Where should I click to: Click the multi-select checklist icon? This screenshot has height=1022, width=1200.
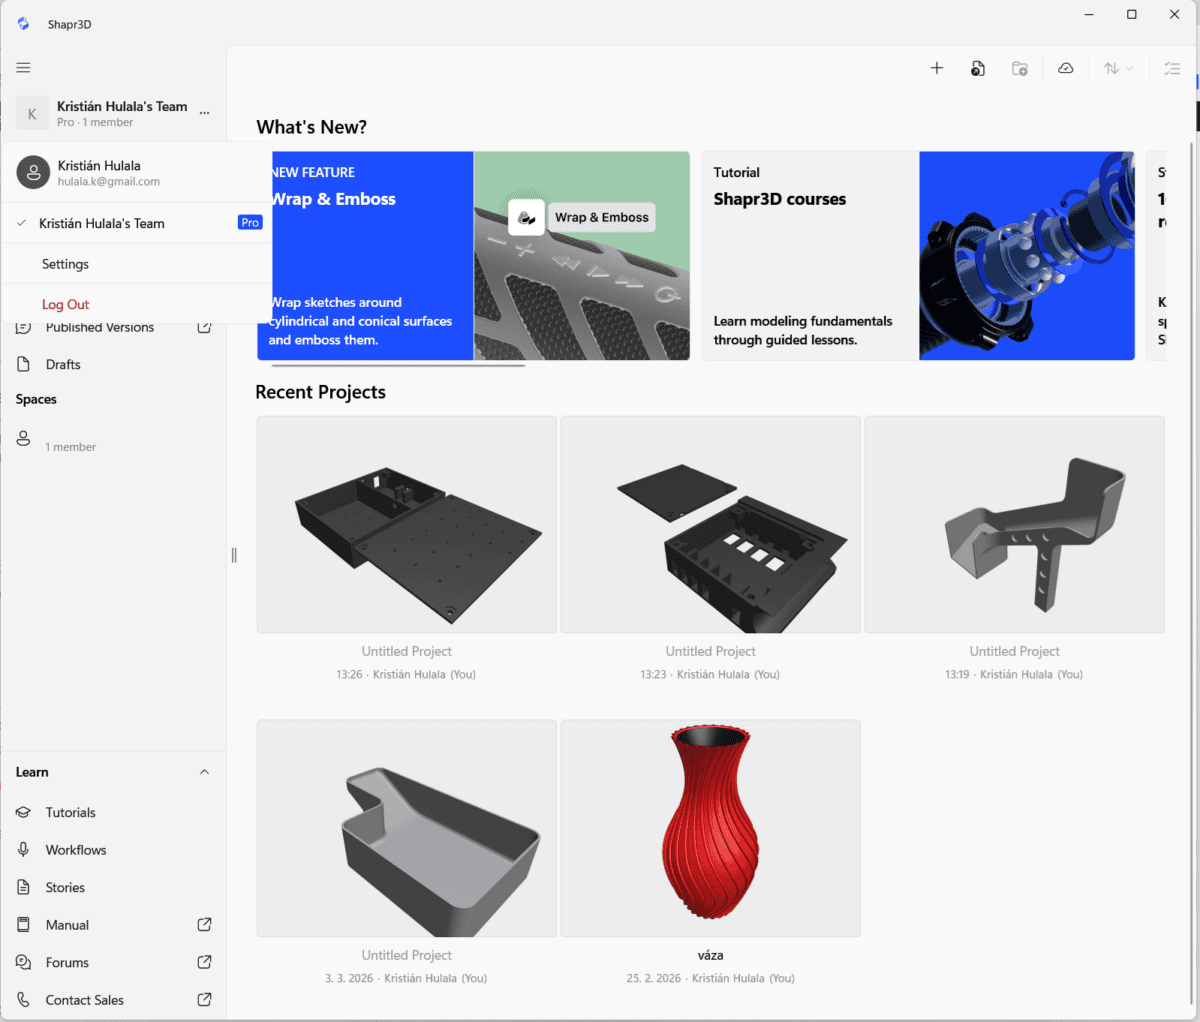coord(1173,68)
